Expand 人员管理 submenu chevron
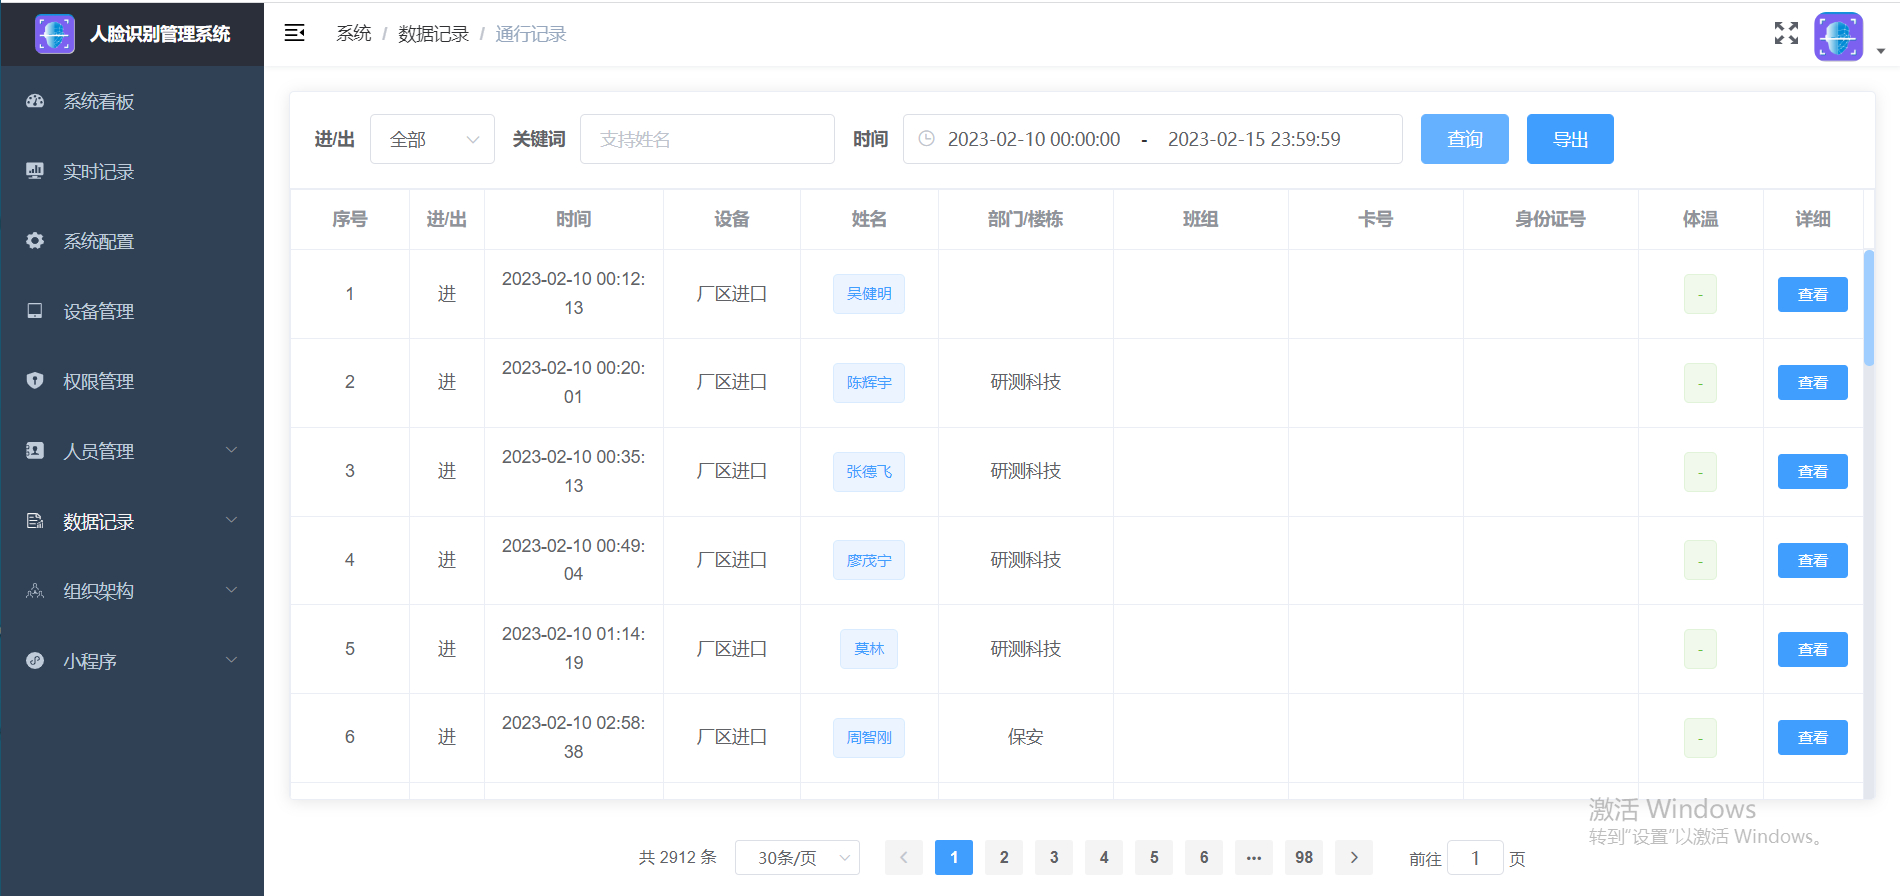 coord(232,450)
